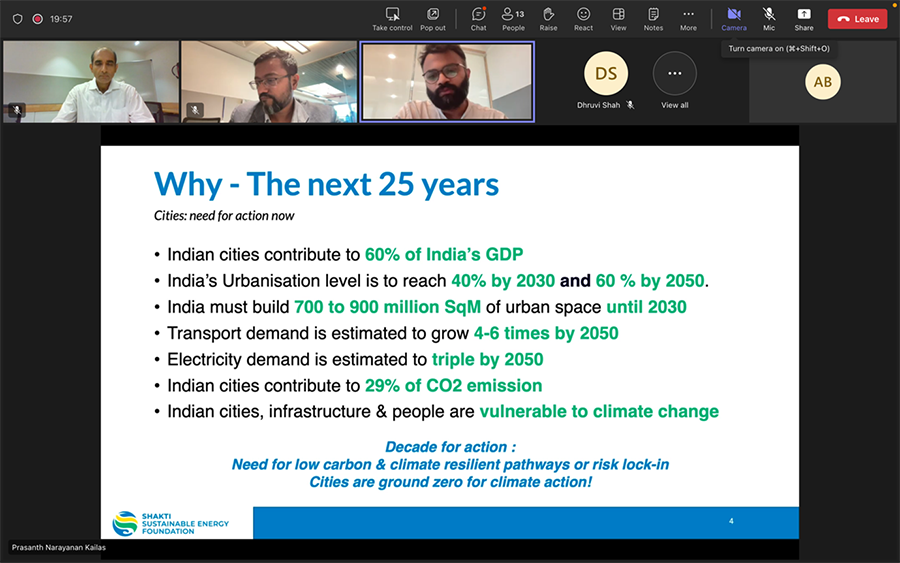
Task: Open the Share content tray
Action: pos(804,19)
